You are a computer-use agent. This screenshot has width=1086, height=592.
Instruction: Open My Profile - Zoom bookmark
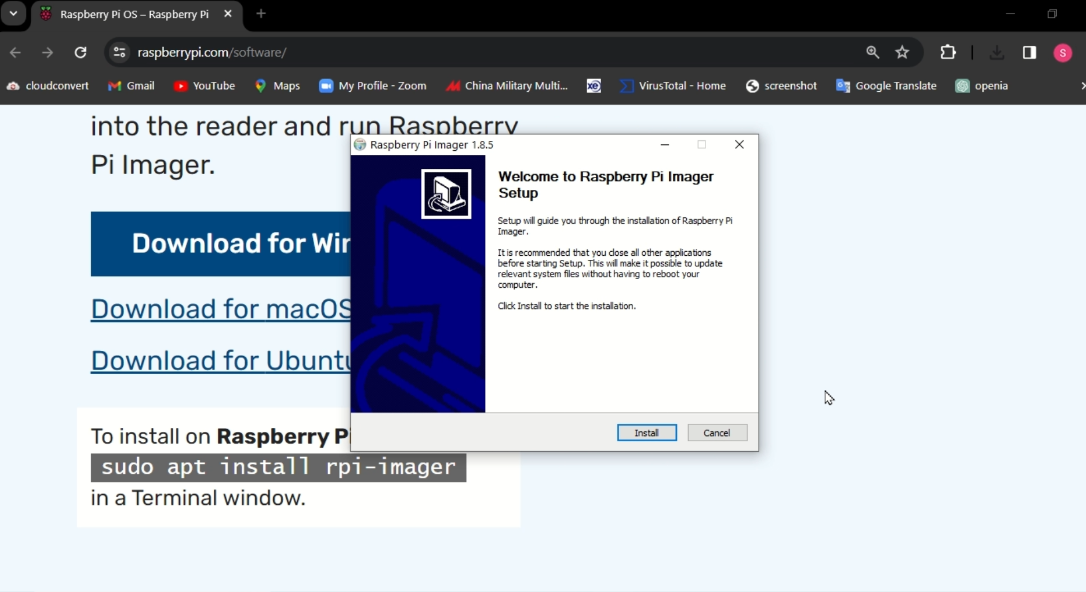(373, 86)
